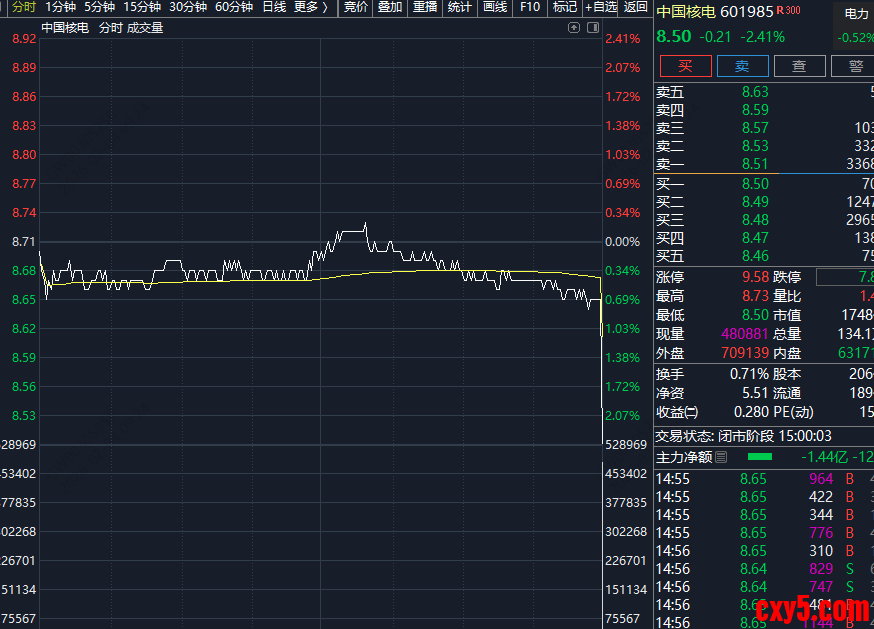Click the 换手 0.71% value
The height and width of the screenshot is (629, 874).
point(749,374)
